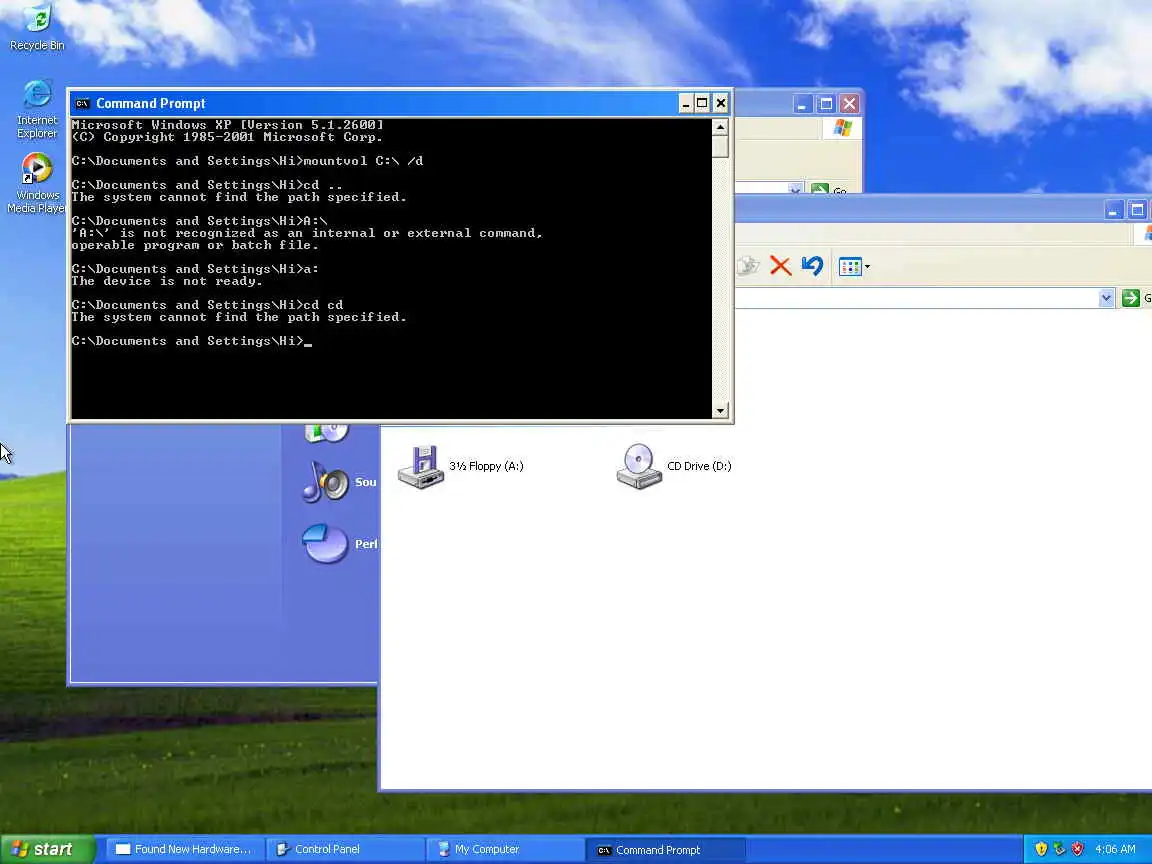
Task: Click the 'Microsoft Windows XP [Version 5.1.2600]' line
Action: (228, 125)
